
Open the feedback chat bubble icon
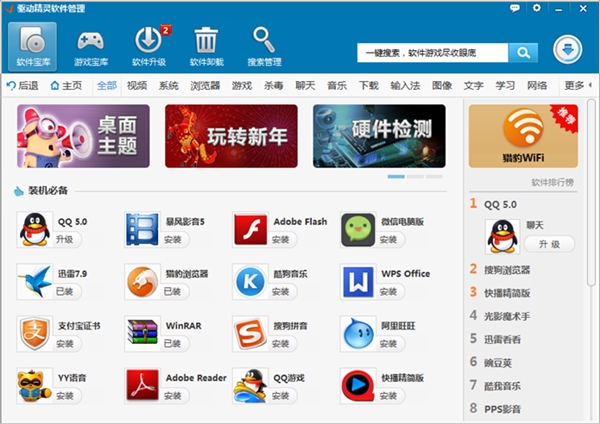pyautogui.click(x=515, y=8)
